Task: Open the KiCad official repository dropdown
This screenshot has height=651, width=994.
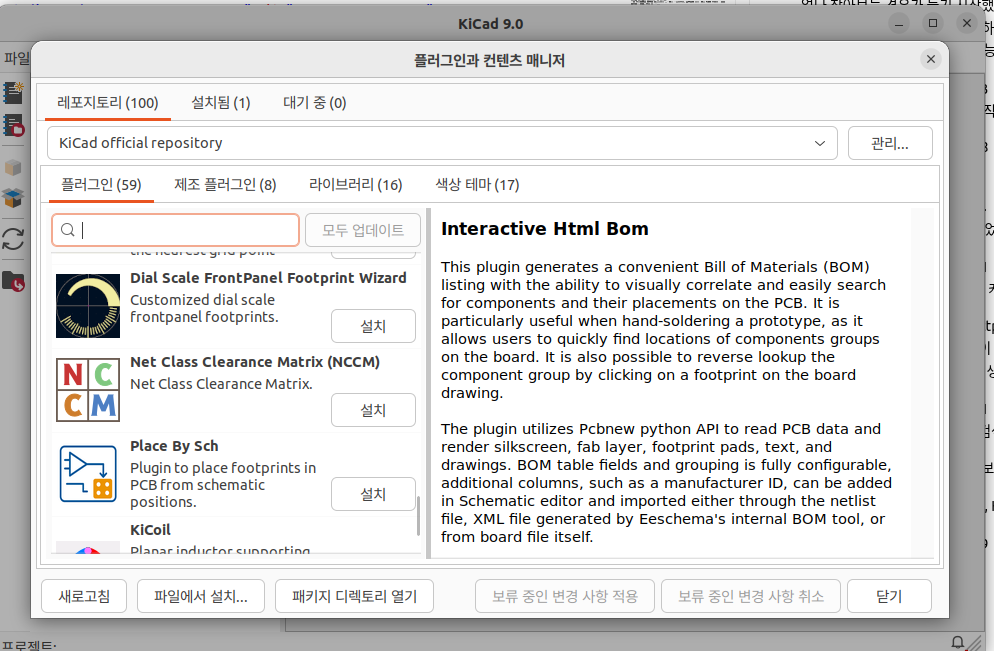Action: [441, 143]
